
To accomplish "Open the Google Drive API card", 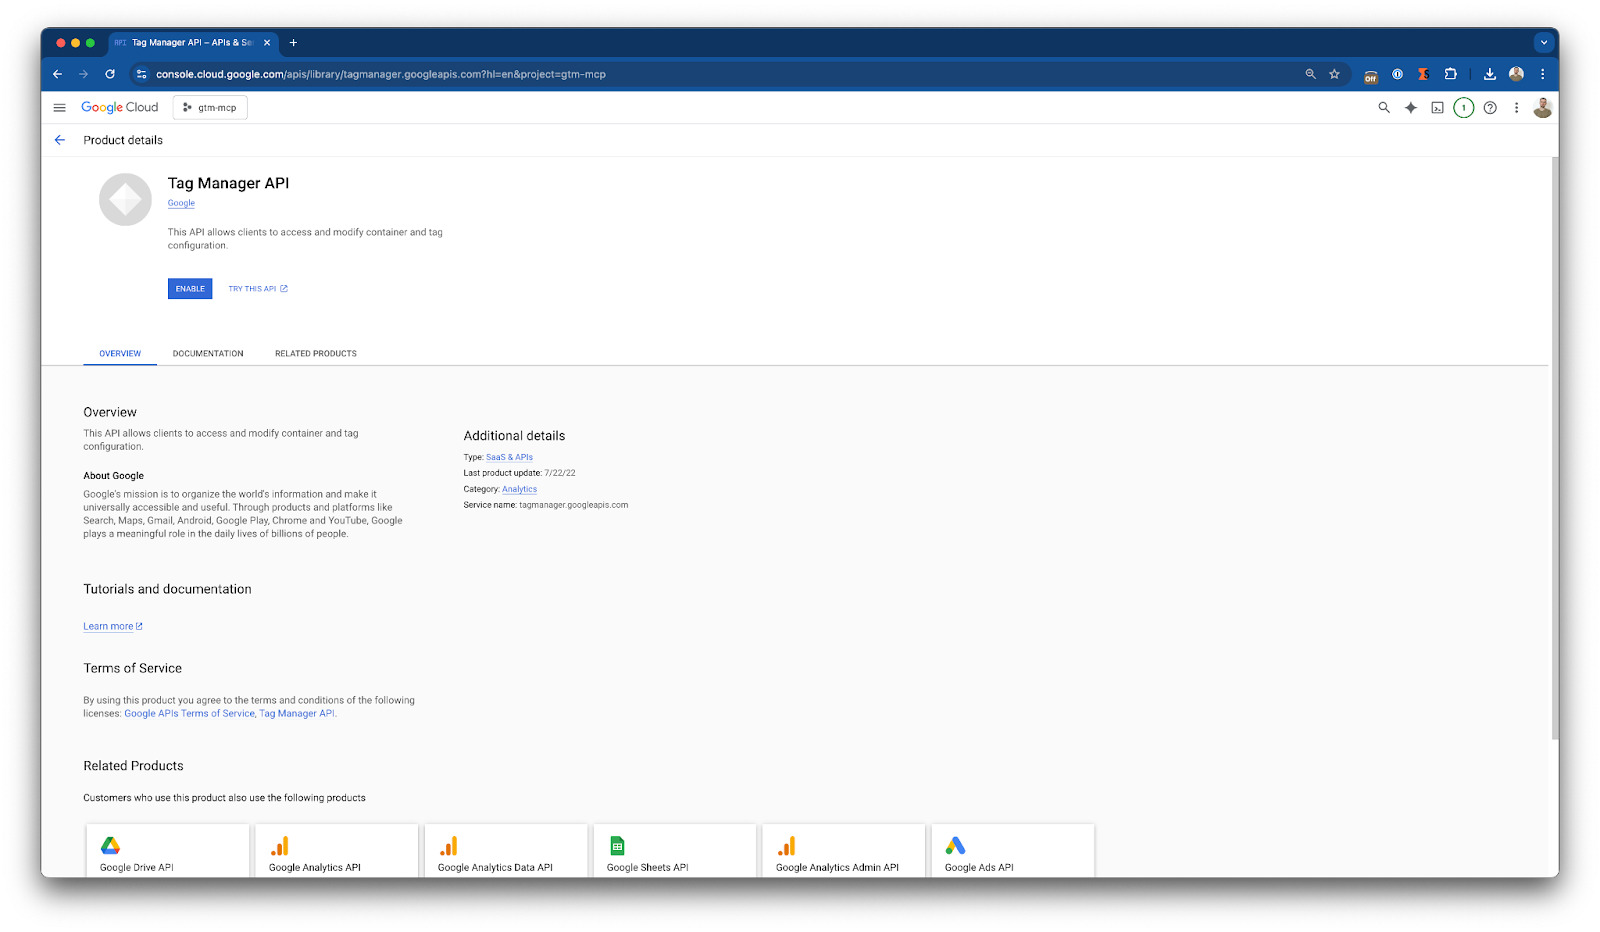I will pos(168,851).
